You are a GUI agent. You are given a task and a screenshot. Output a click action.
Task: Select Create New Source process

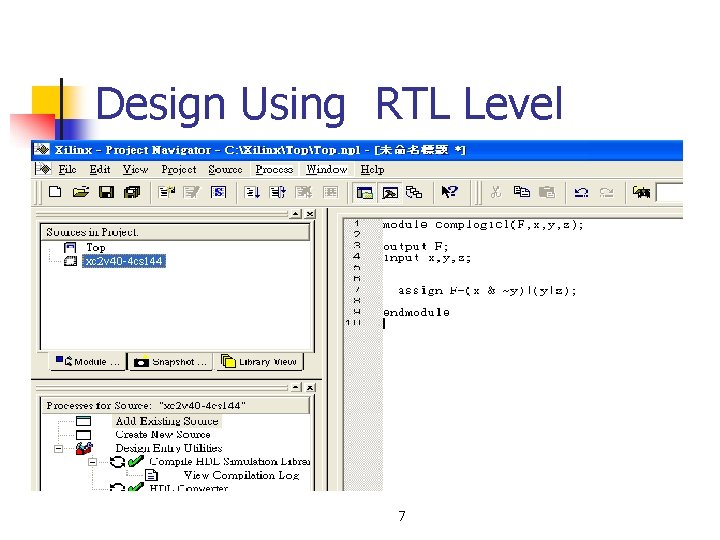click(163, 434)
